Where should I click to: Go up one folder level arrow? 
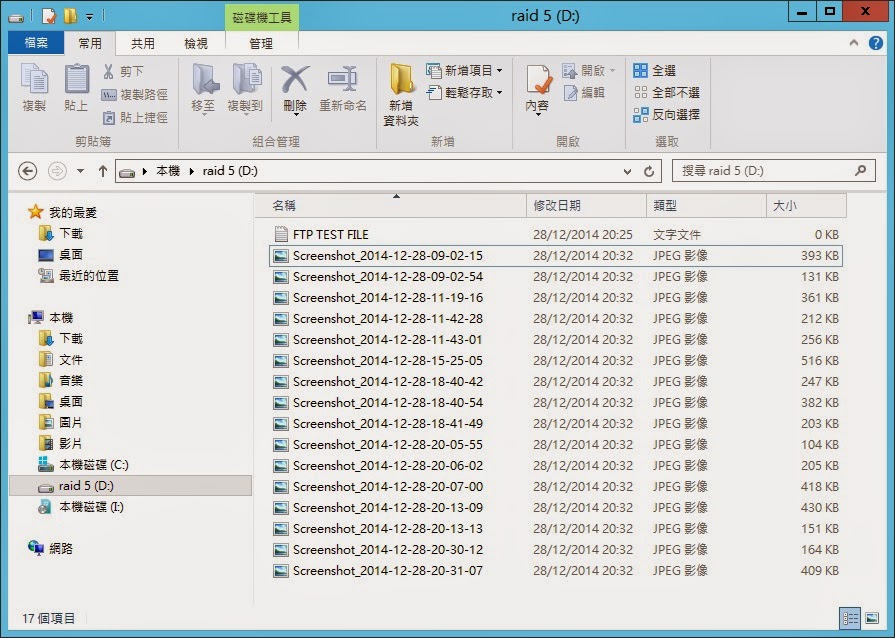pyautogui.click(x=103, y=171)
